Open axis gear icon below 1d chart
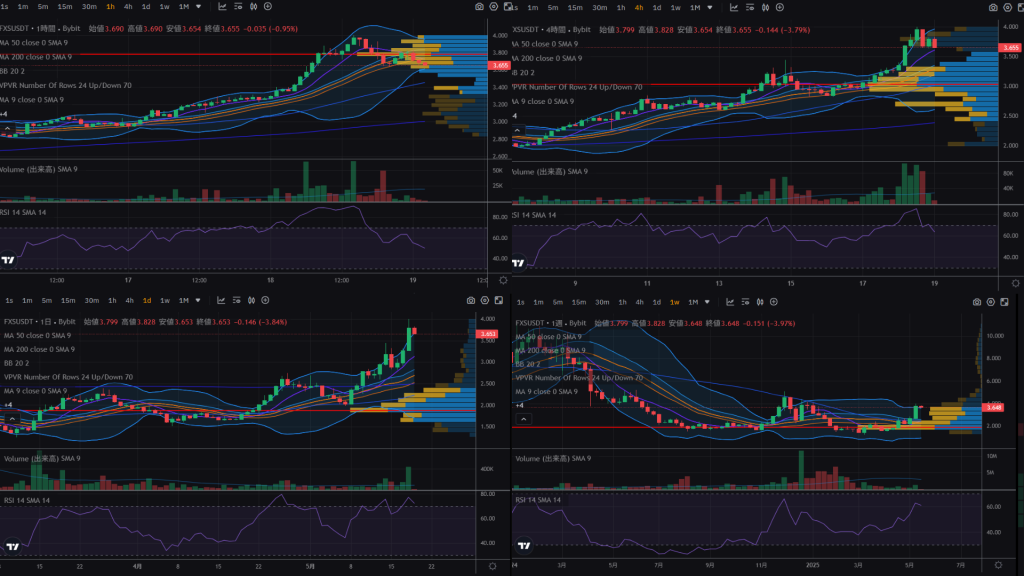Image resolution: width=1024 pixels, height=576 pixels. pos(493,566)
